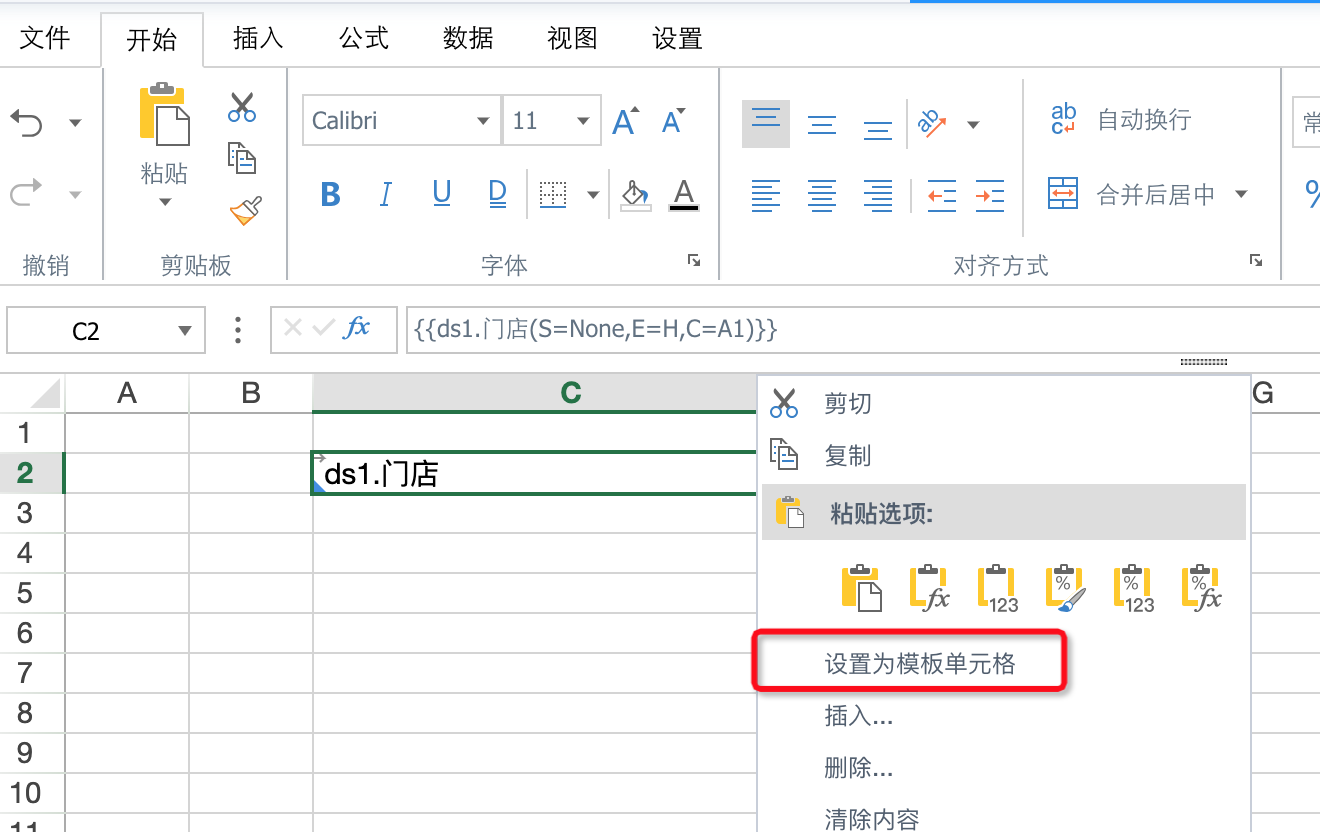The width and height of the screenshot is (1320, 832).
Task: Open the font size 11 dropdown
Action: [x=583, y=122]
